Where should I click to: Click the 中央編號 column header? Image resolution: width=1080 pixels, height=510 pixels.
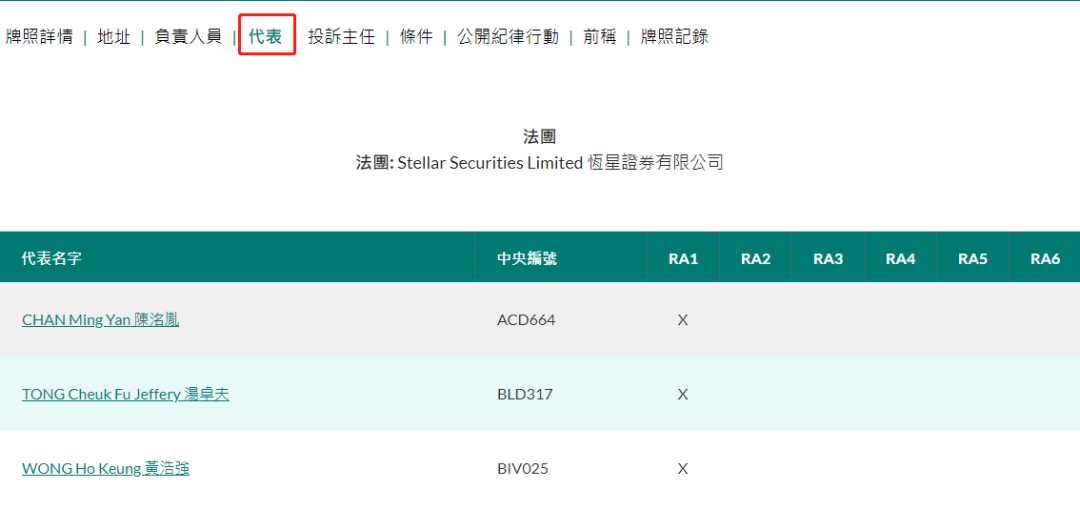[x=527, y=259]
